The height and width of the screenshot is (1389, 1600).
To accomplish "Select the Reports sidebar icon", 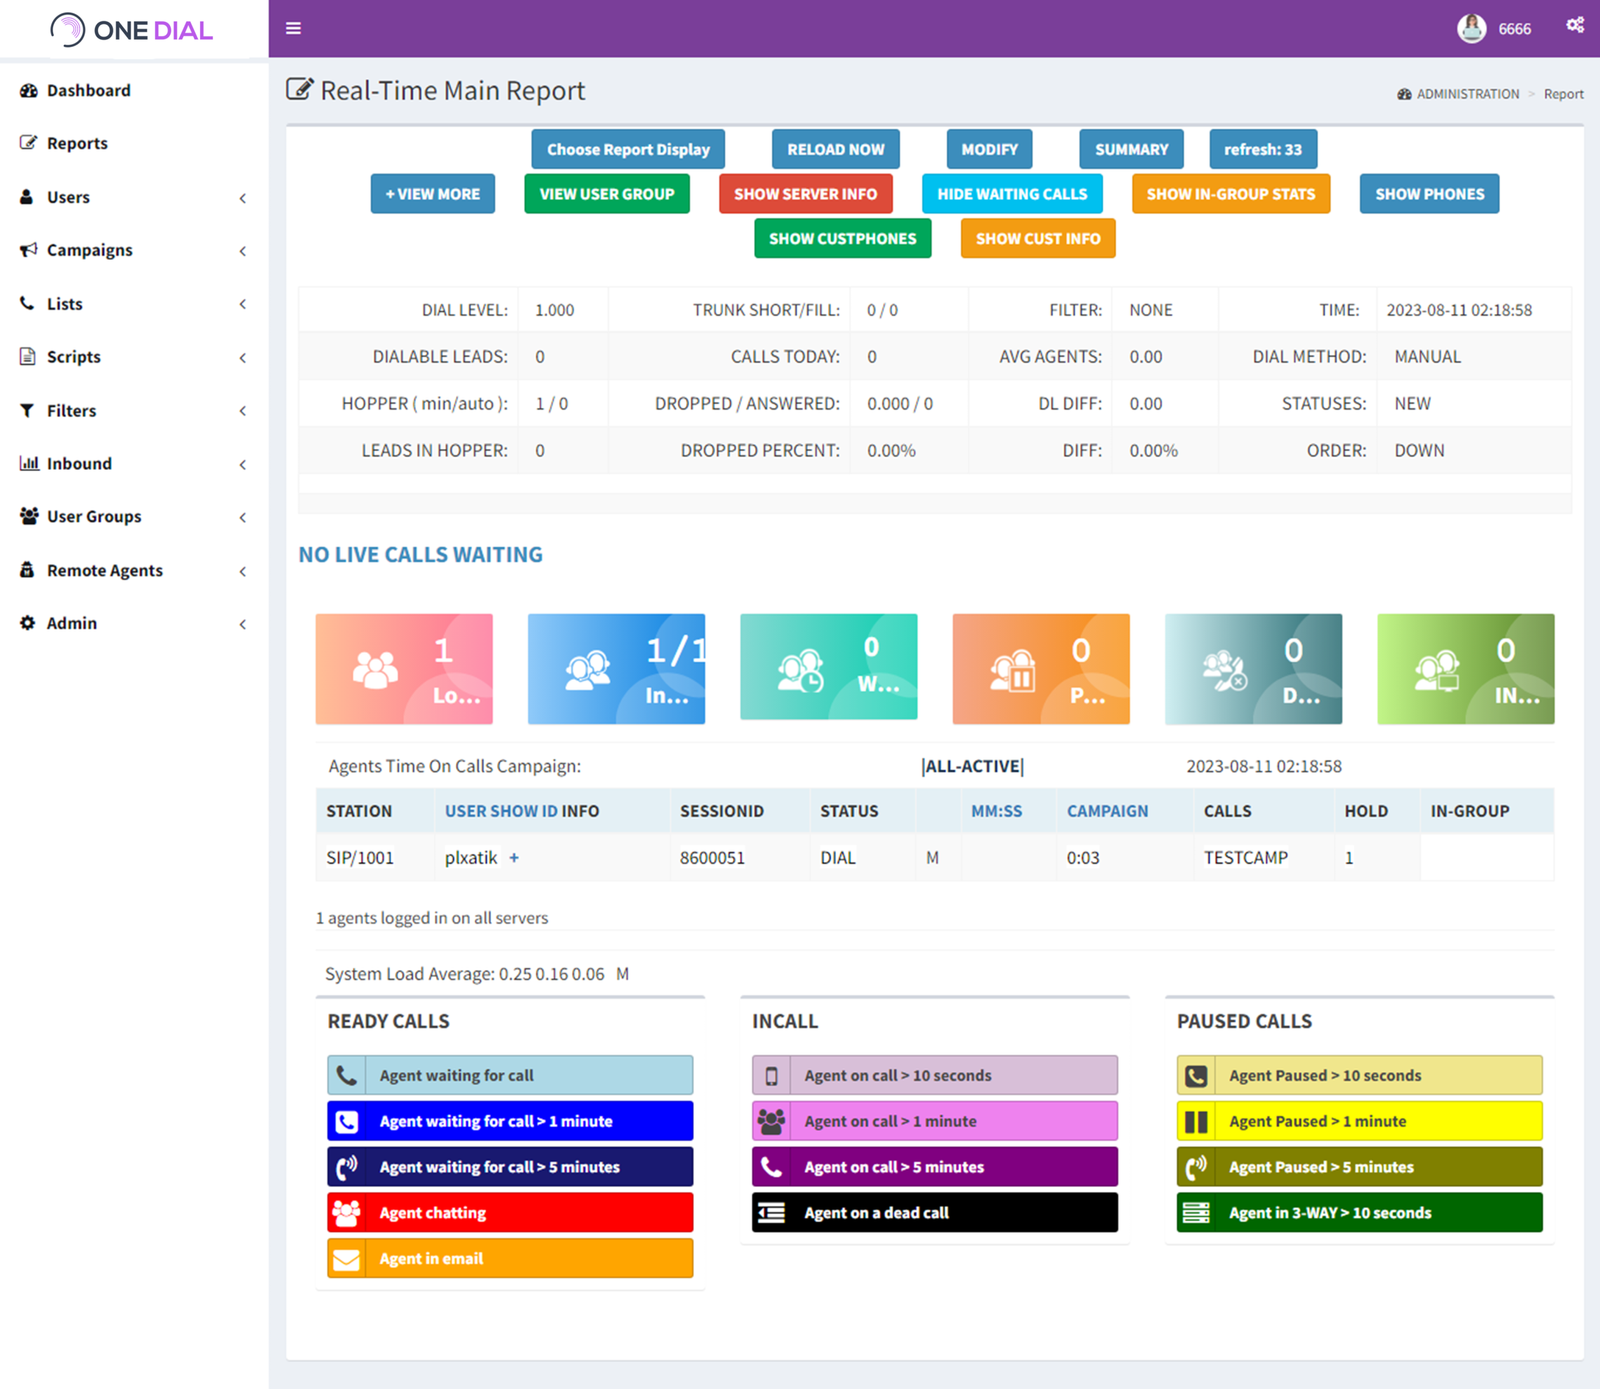I will point(29,143).
